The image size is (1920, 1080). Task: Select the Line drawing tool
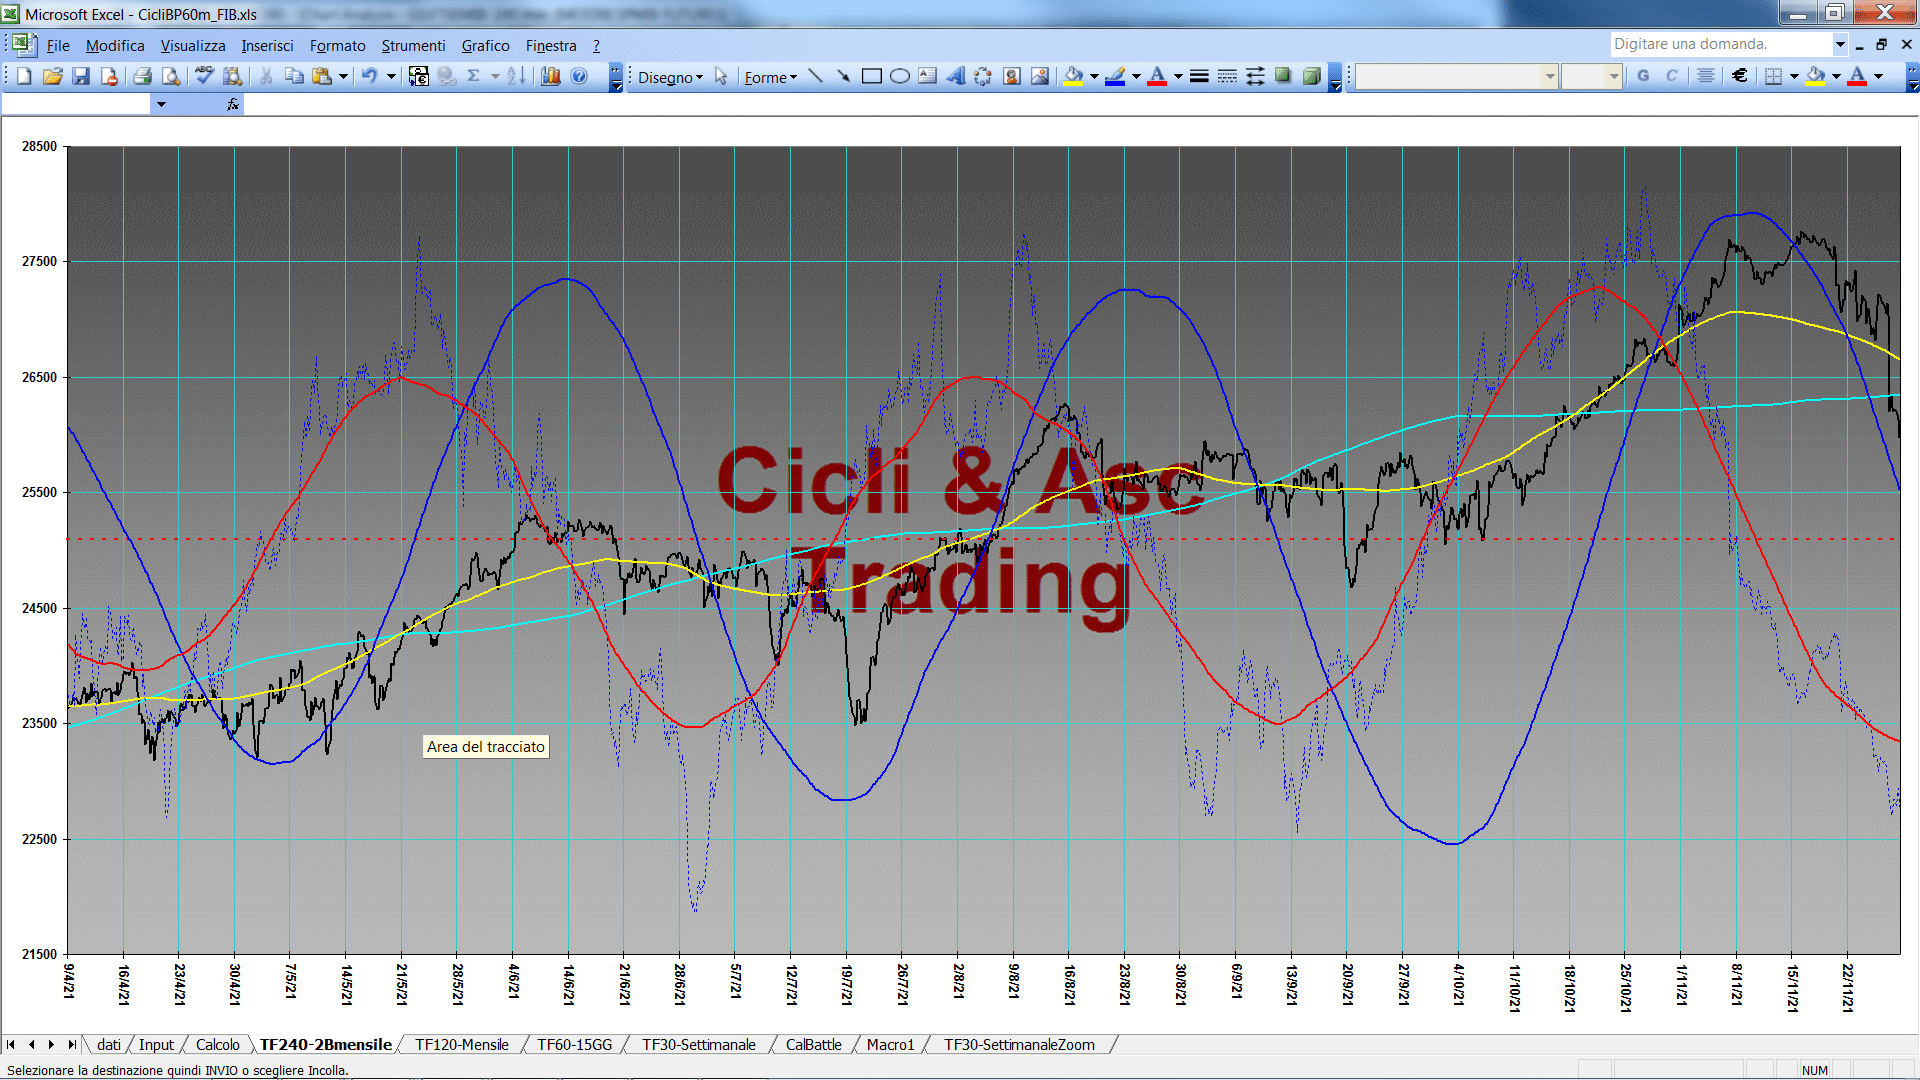coord(816,76)
